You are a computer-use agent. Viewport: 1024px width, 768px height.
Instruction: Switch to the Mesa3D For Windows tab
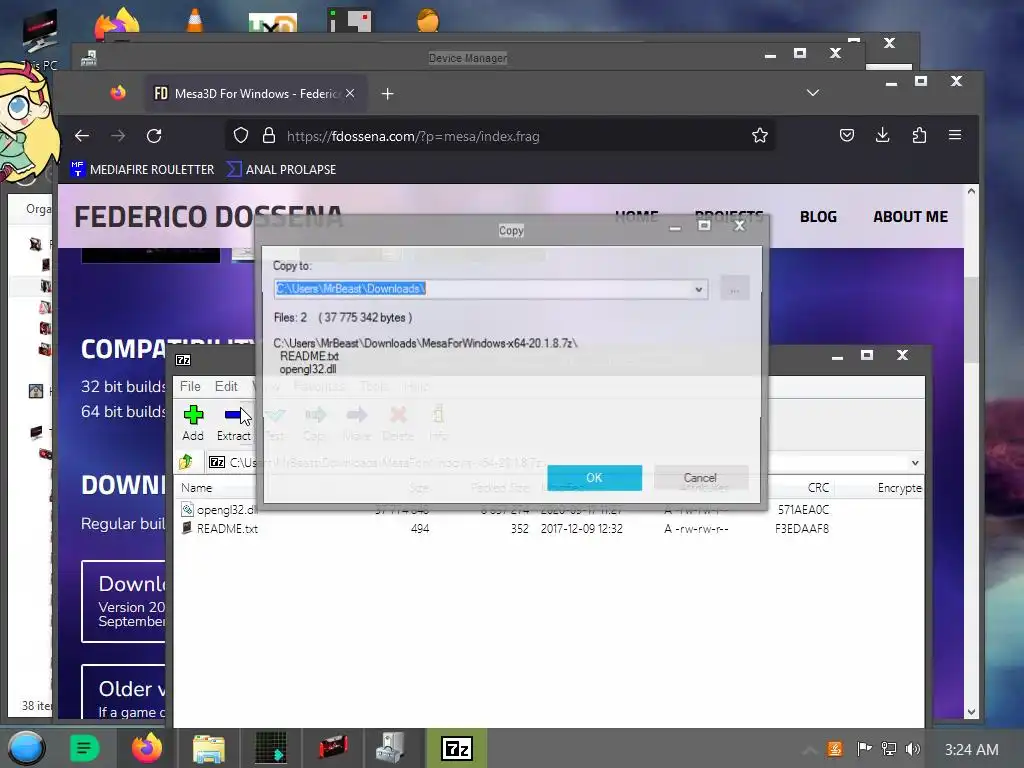coord(255,93)
